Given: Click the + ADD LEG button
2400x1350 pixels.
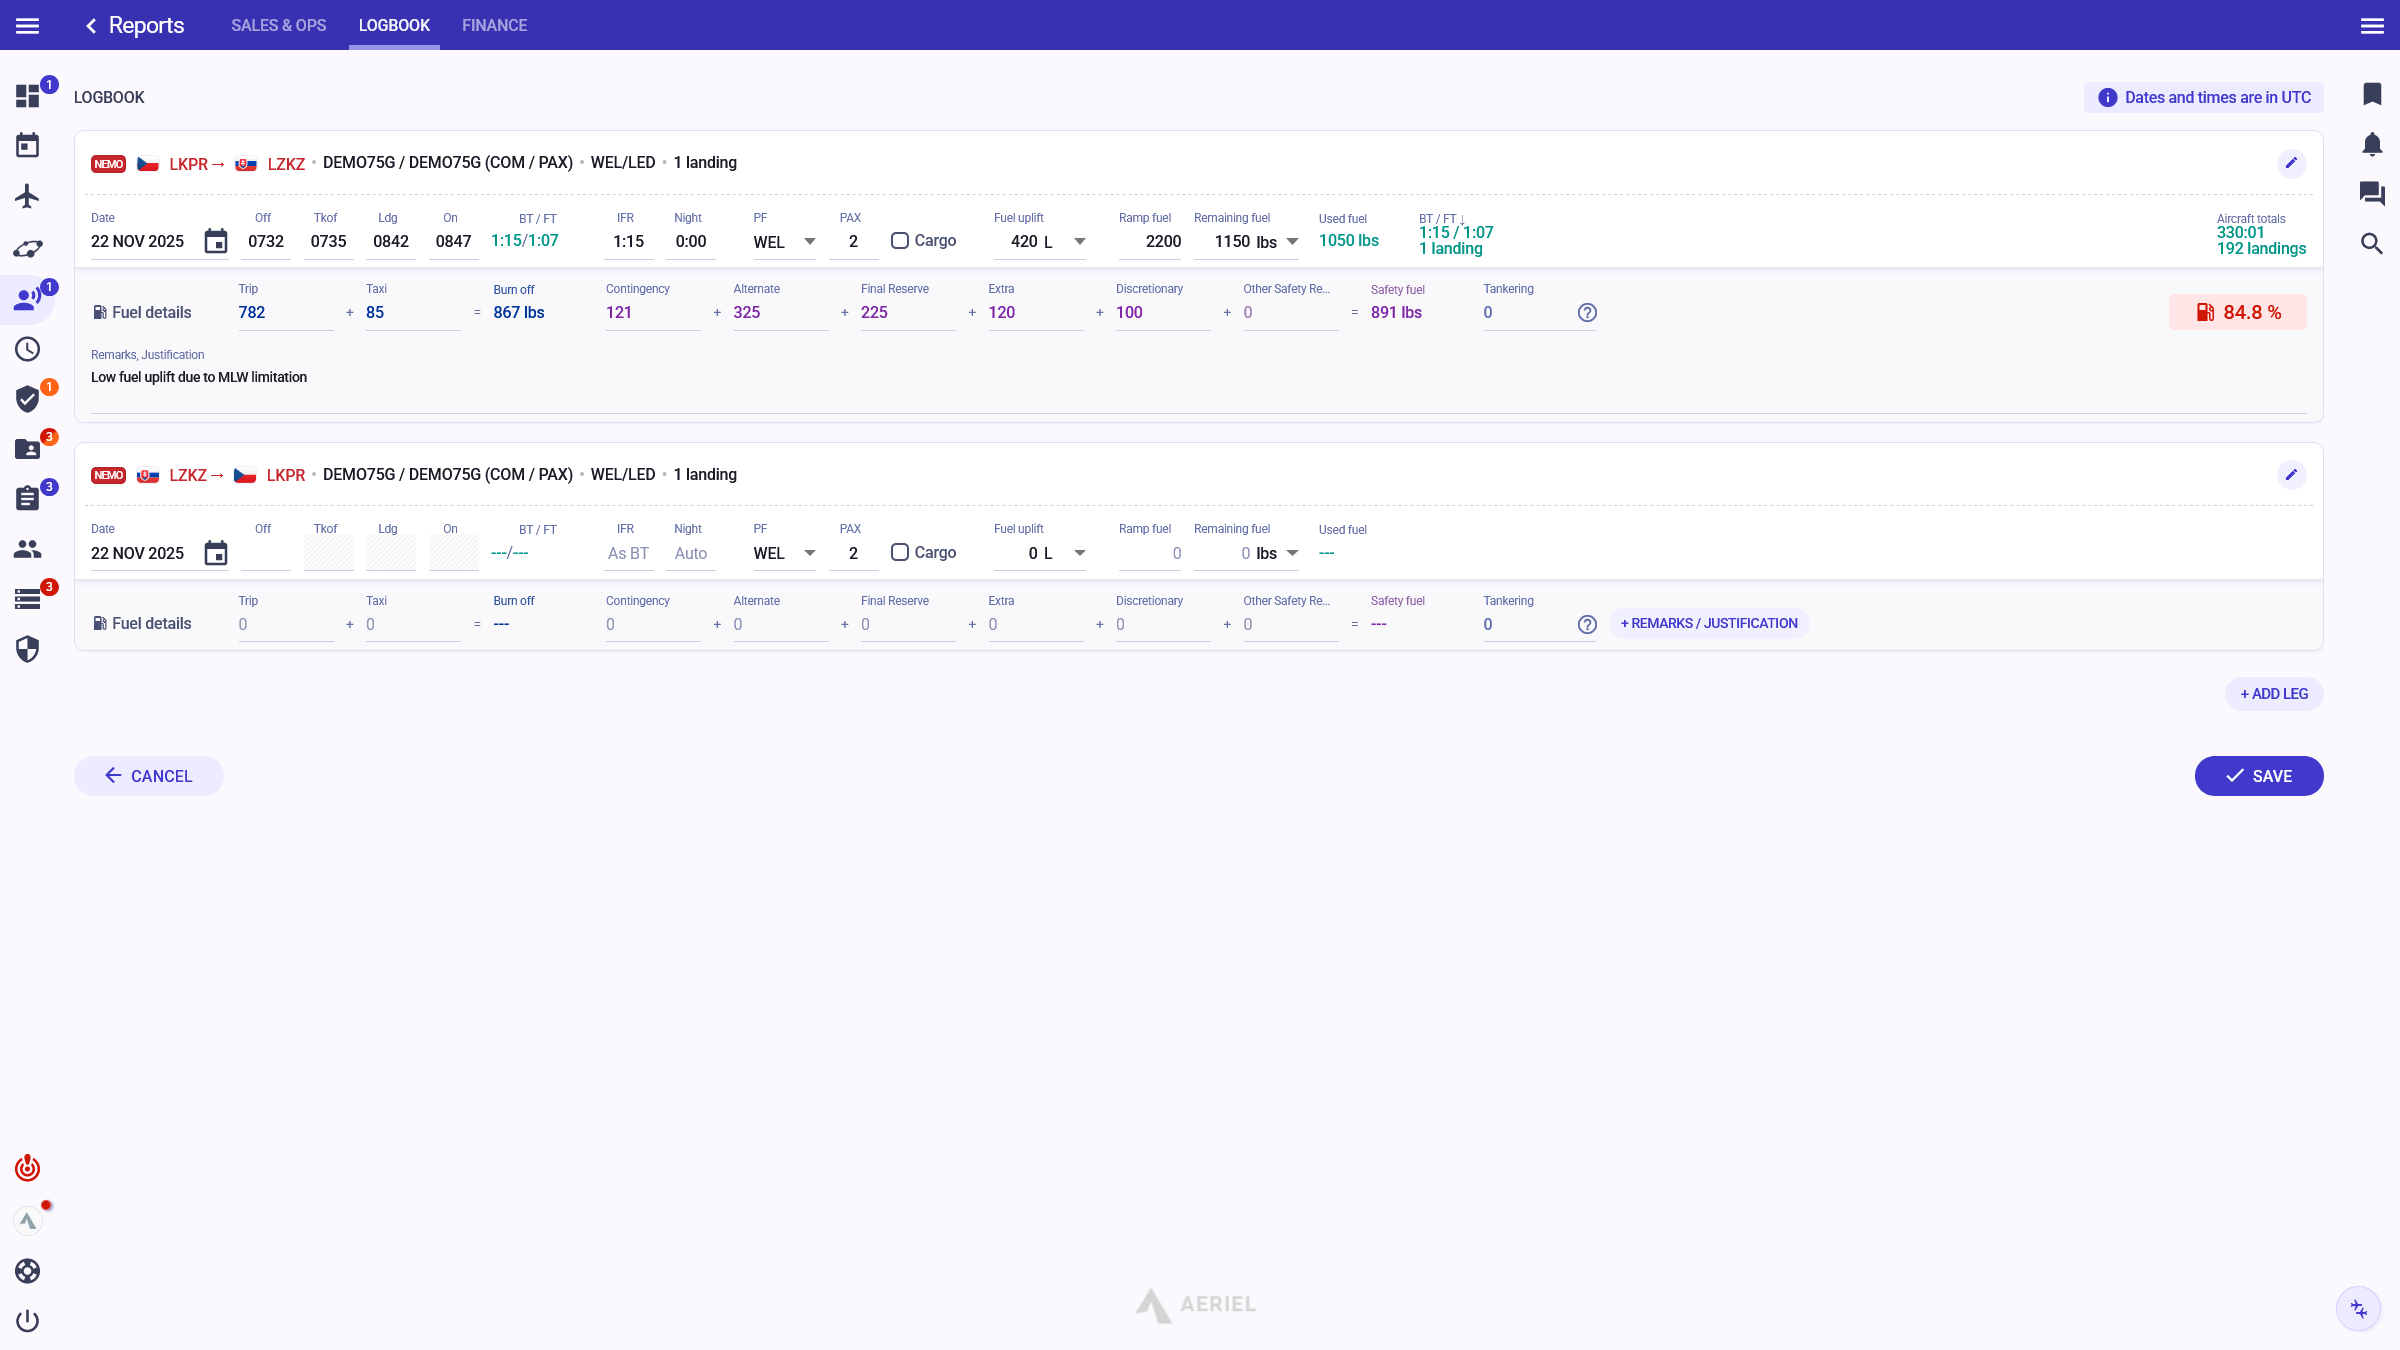Looking at the screenshot, I should [2273, 694].
